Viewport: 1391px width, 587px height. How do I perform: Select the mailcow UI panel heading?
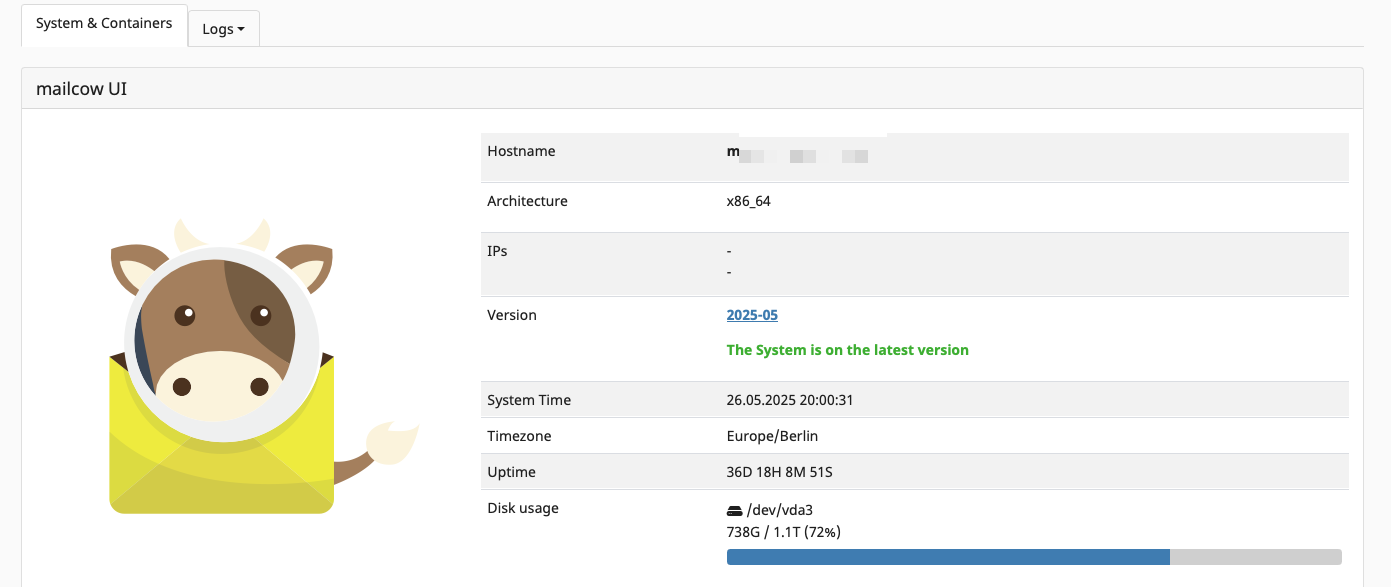pyautogui.click(x=82, y=89)
